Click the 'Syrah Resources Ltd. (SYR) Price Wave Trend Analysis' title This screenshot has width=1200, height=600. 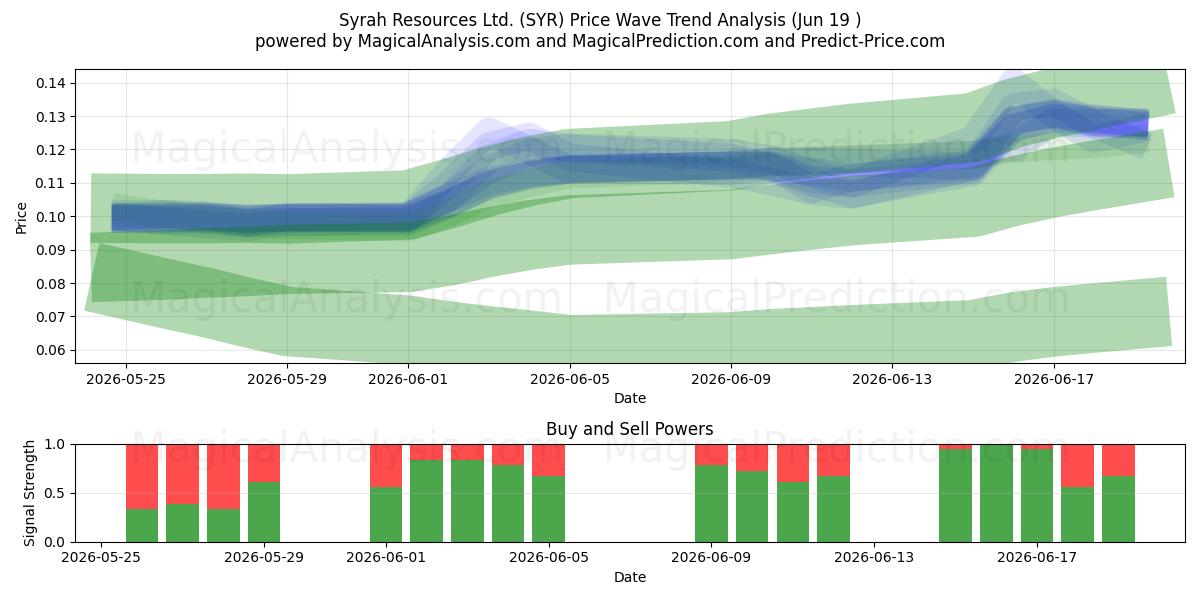point(600,20)
